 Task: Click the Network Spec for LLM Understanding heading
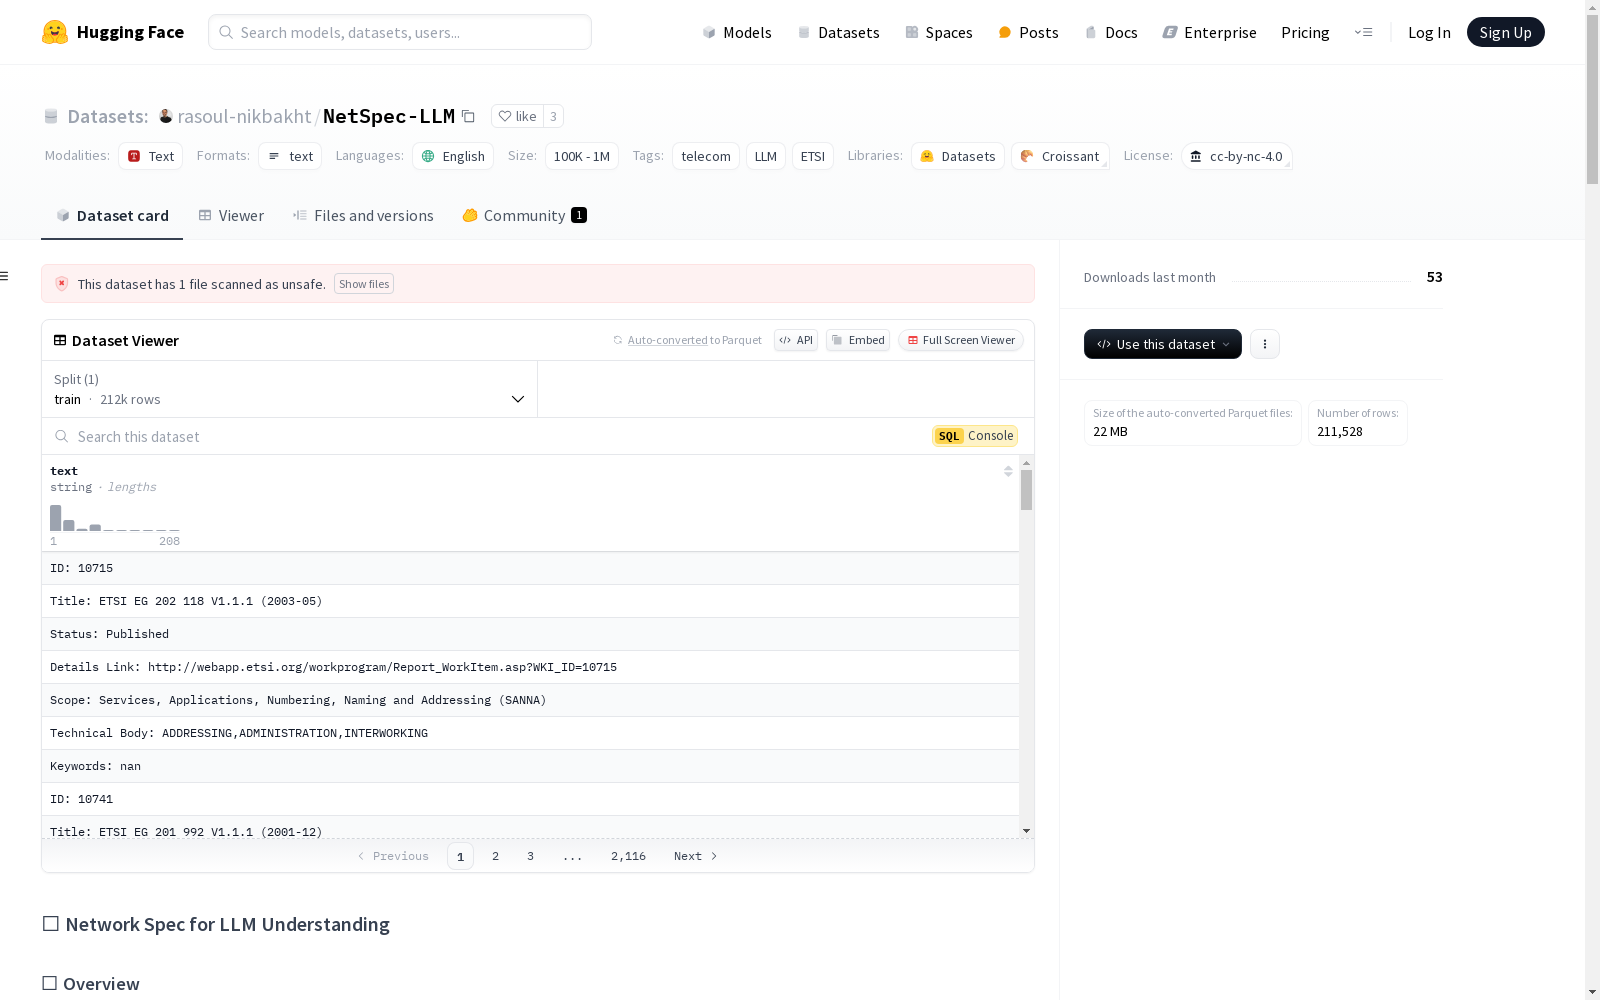[216, 924]
